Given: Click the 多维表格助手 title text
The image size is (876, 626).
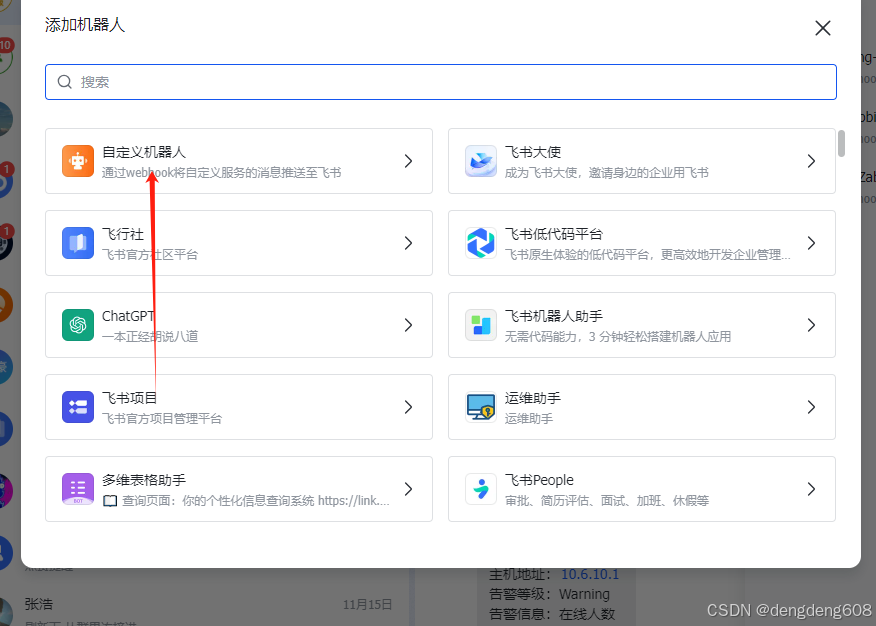Looking at the screenshot, I should click(x=144, y=480).
